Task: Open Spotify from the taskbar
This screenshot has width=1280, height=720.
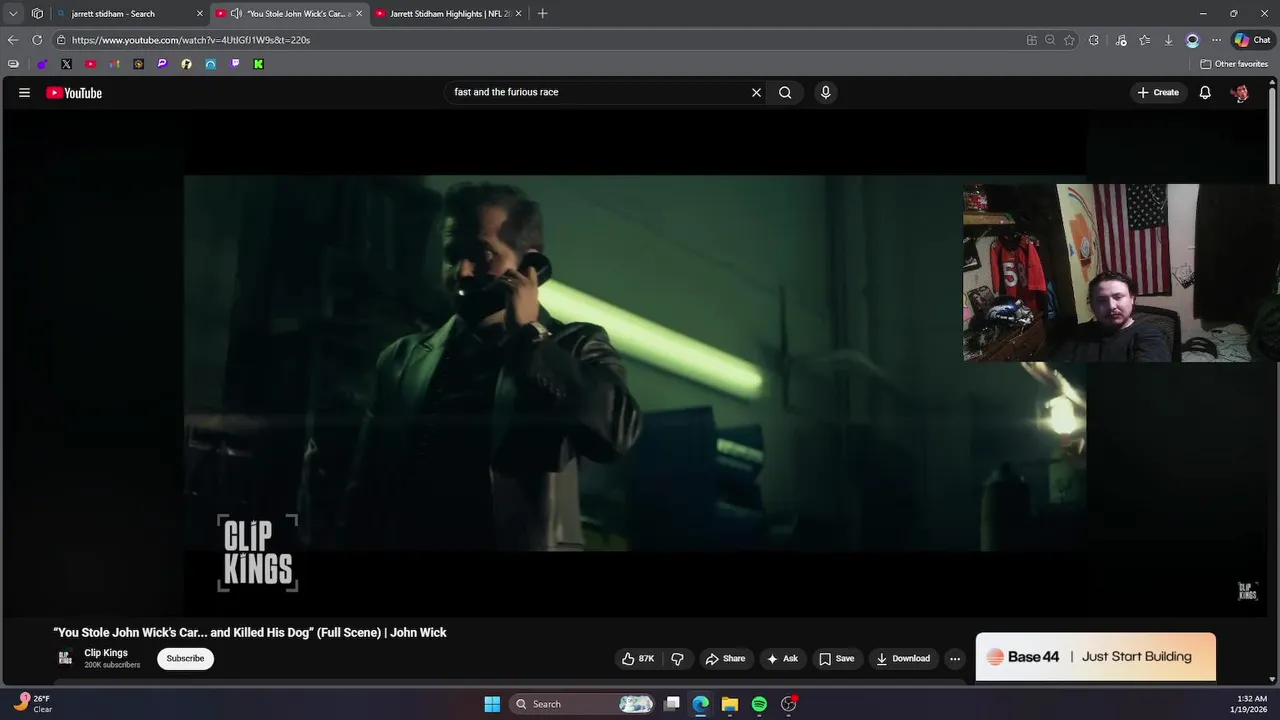Action: tap(759, 704)
